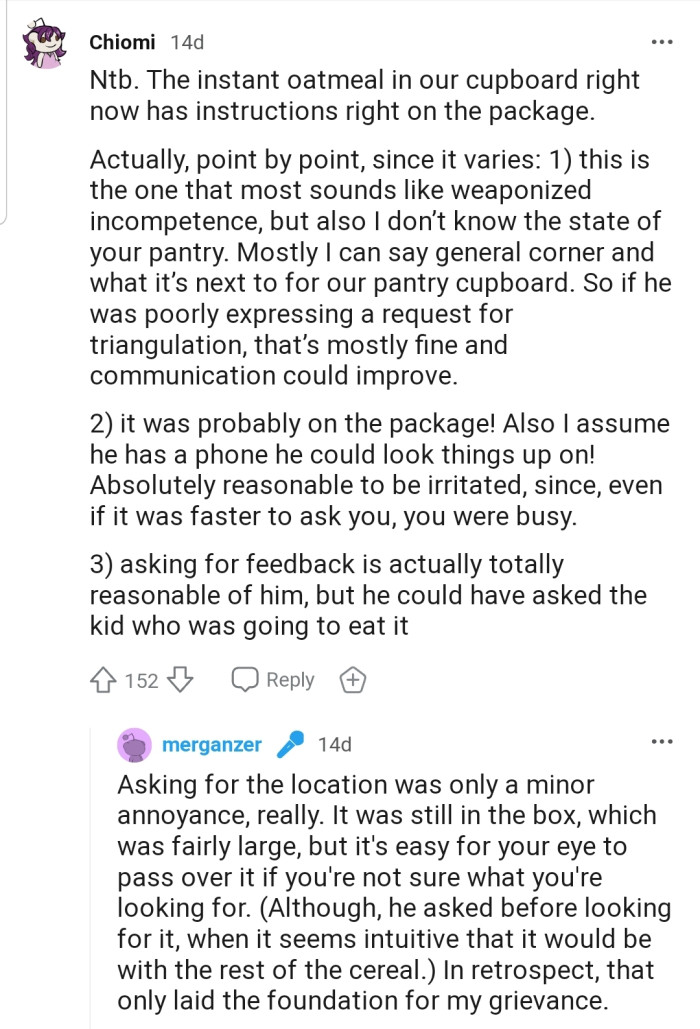The width and height of the screenshot is (700, 1029).
Task: Open the options menu for merganzer's reply
Action: click(661, 742)
